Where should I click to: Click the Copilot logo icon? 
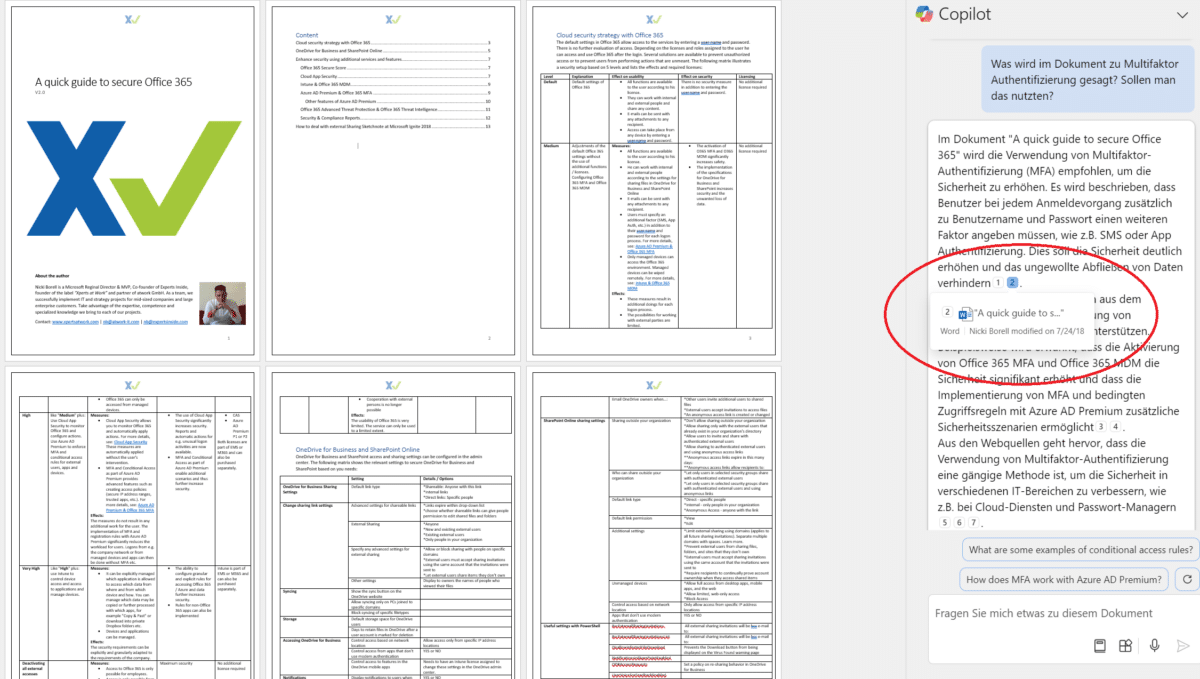[925, 15]
